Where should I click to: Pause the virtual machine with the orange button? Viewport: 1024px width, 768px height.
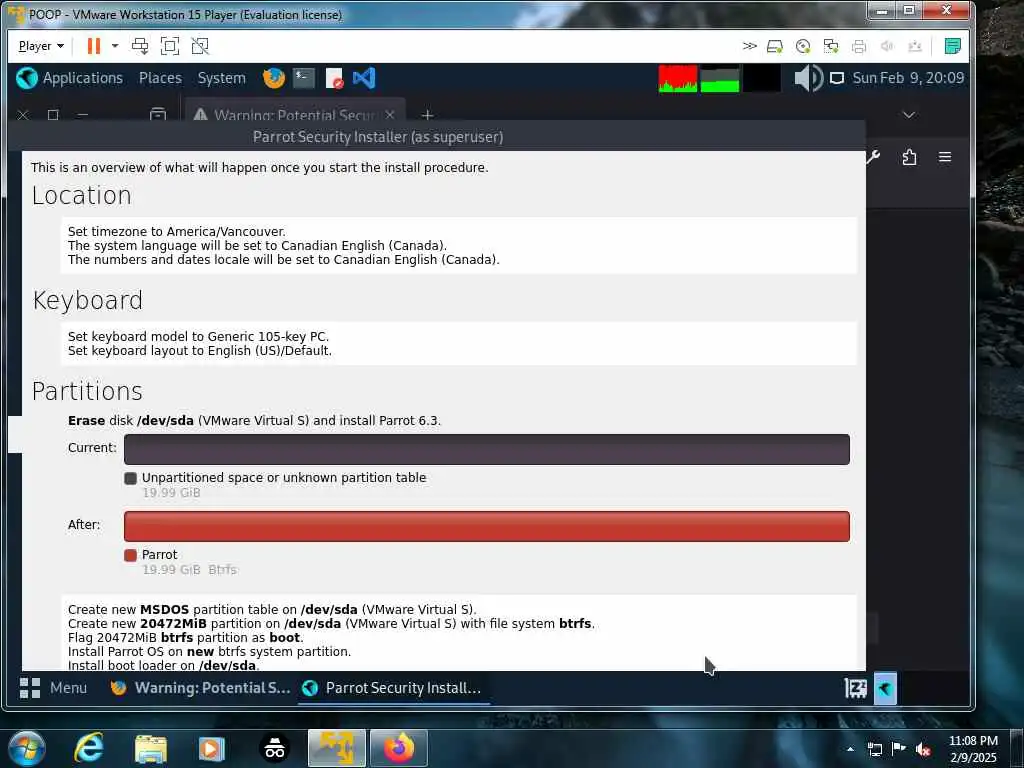pyautogui.click(x=94, y=46)
